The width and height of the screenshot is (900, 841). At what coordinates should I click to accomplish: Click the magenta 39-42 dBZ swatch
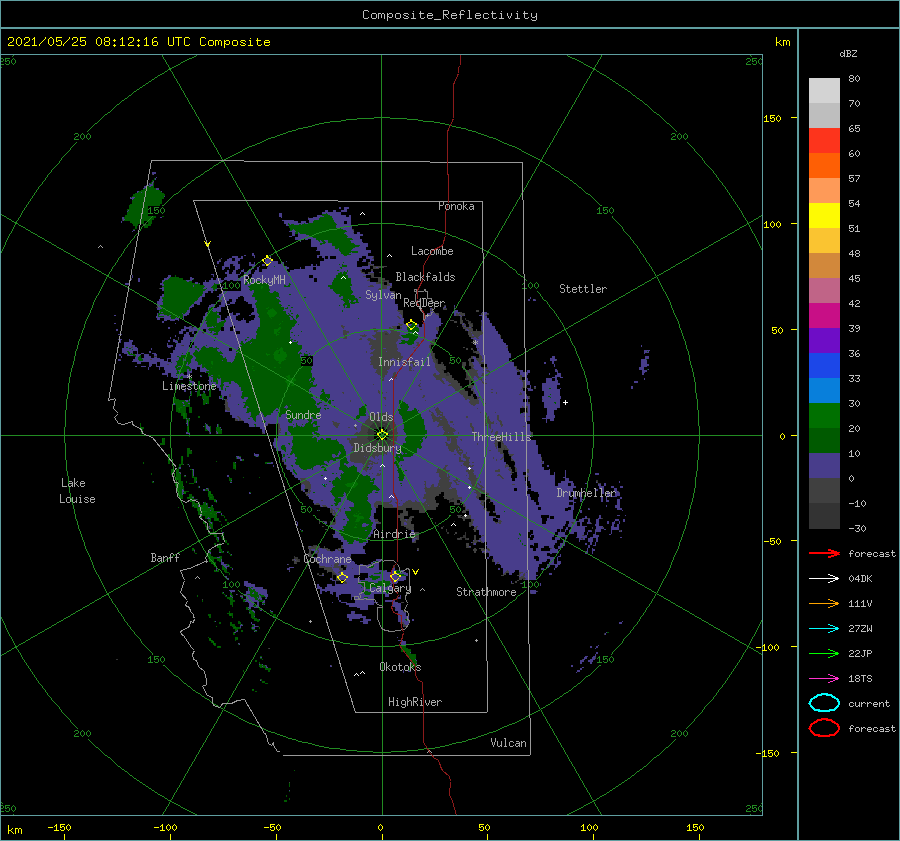[x=824, y=316]
